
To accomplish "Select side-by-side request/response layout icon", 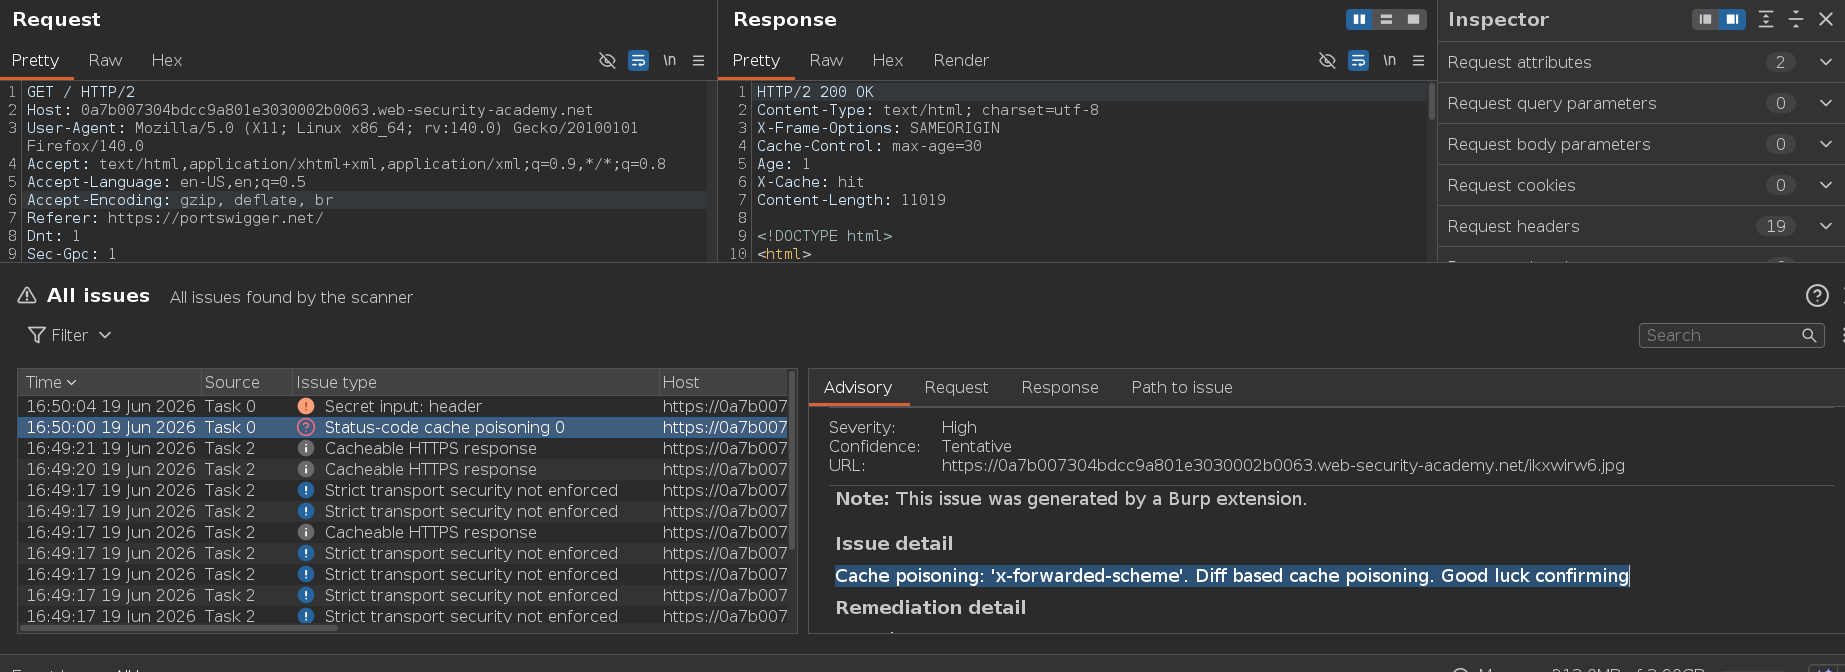I will tap(1359, 19).
